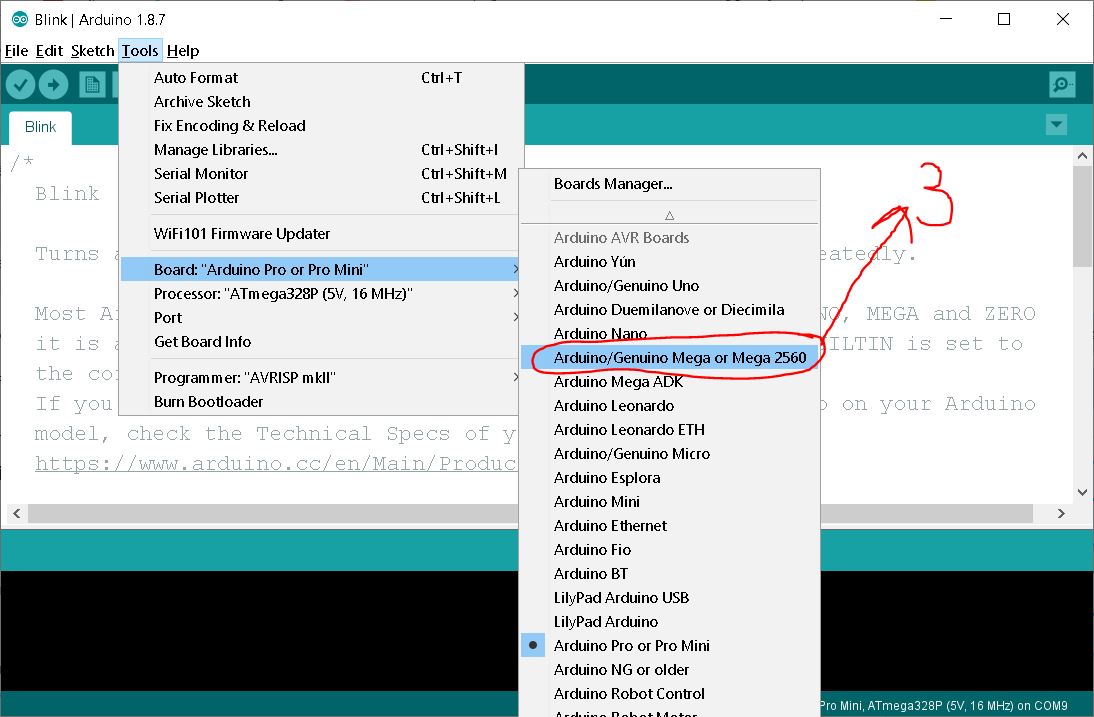This screenshot has width=1094, height=717.
Task: Click the Verify checkmark button
Action: pyautogui.click(x=20, y=85)
